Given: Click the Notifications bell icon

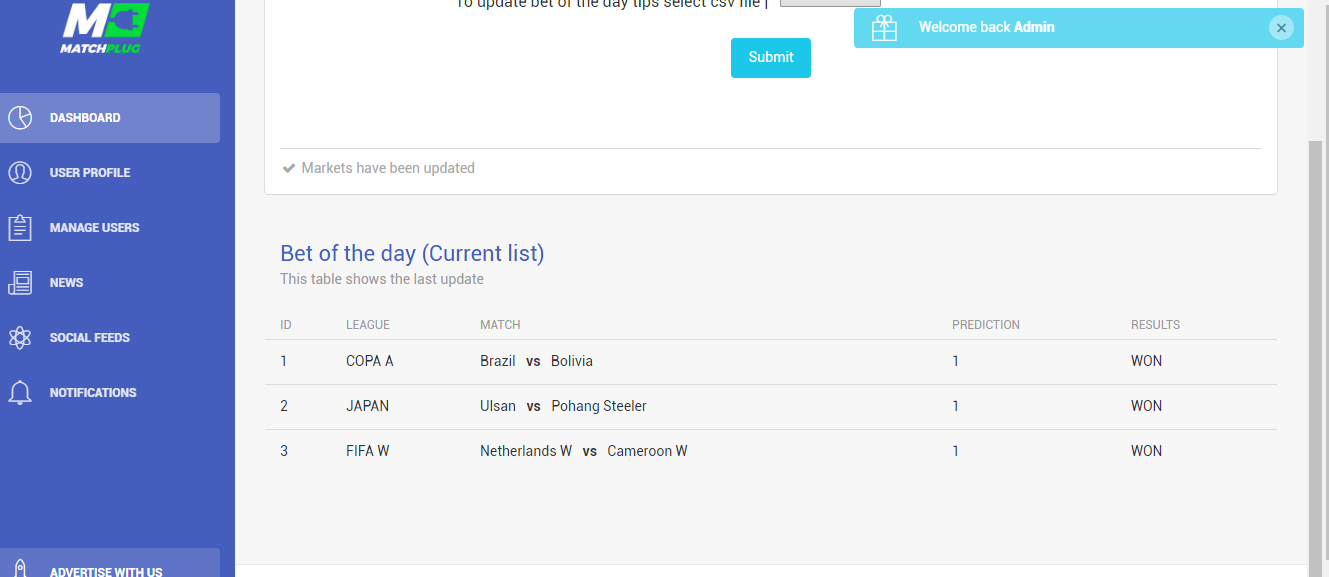Looking at the screenshot, I should click(20, 393).
